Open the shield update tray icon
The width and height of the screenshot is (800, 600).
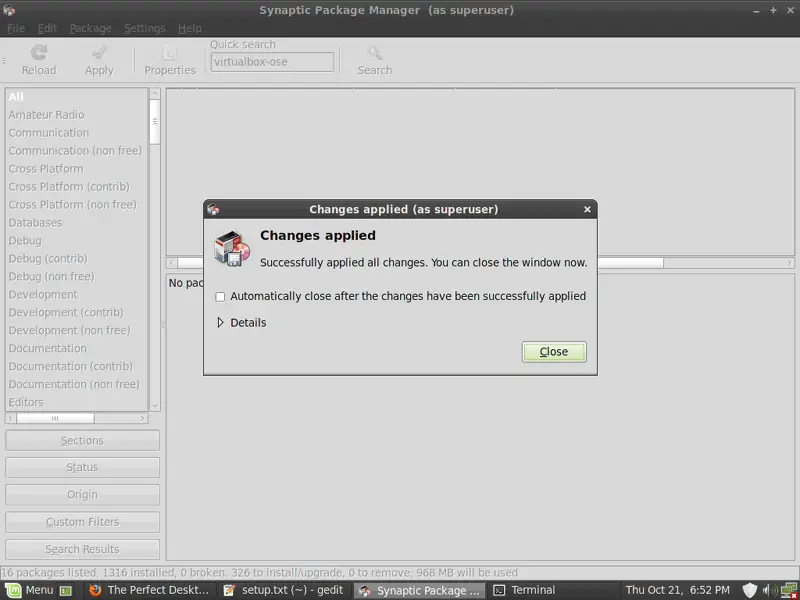(x=749, y=590)
